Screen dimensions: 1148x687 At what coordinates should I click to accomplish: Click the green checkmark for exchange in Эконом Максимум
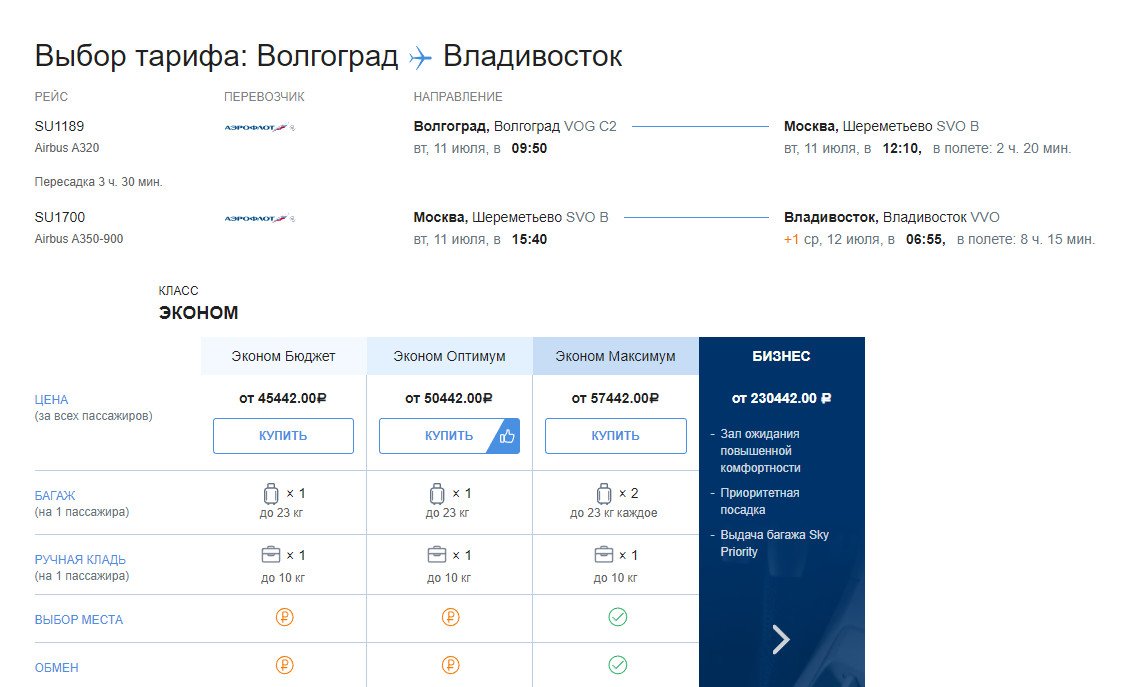pyautogui.click(x=617, y=665)
